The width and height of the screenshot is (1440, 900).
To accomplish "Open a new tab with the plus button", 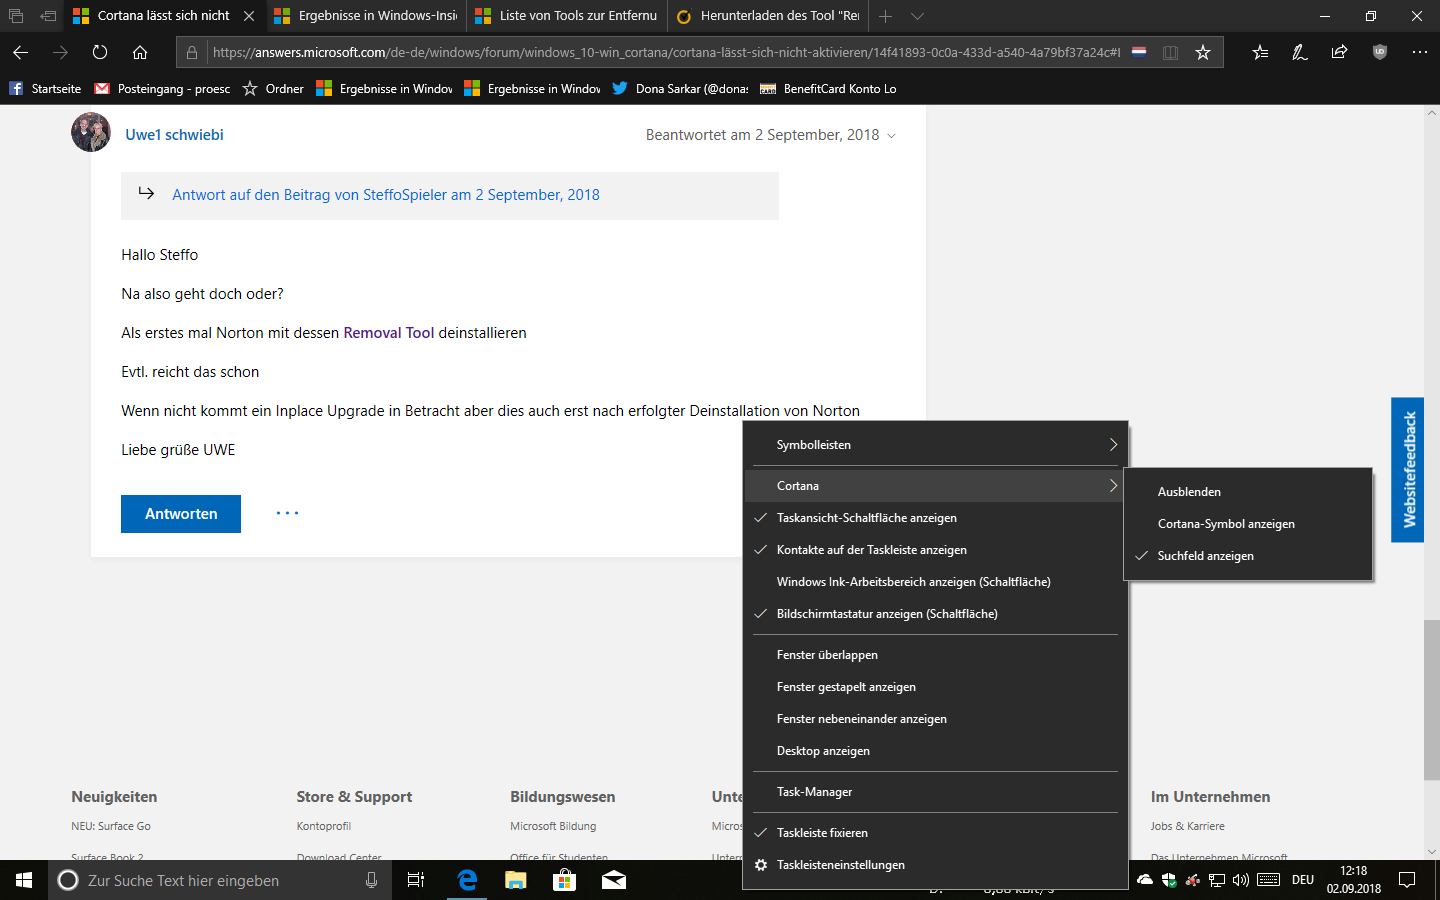I will [x=885, y=16].
